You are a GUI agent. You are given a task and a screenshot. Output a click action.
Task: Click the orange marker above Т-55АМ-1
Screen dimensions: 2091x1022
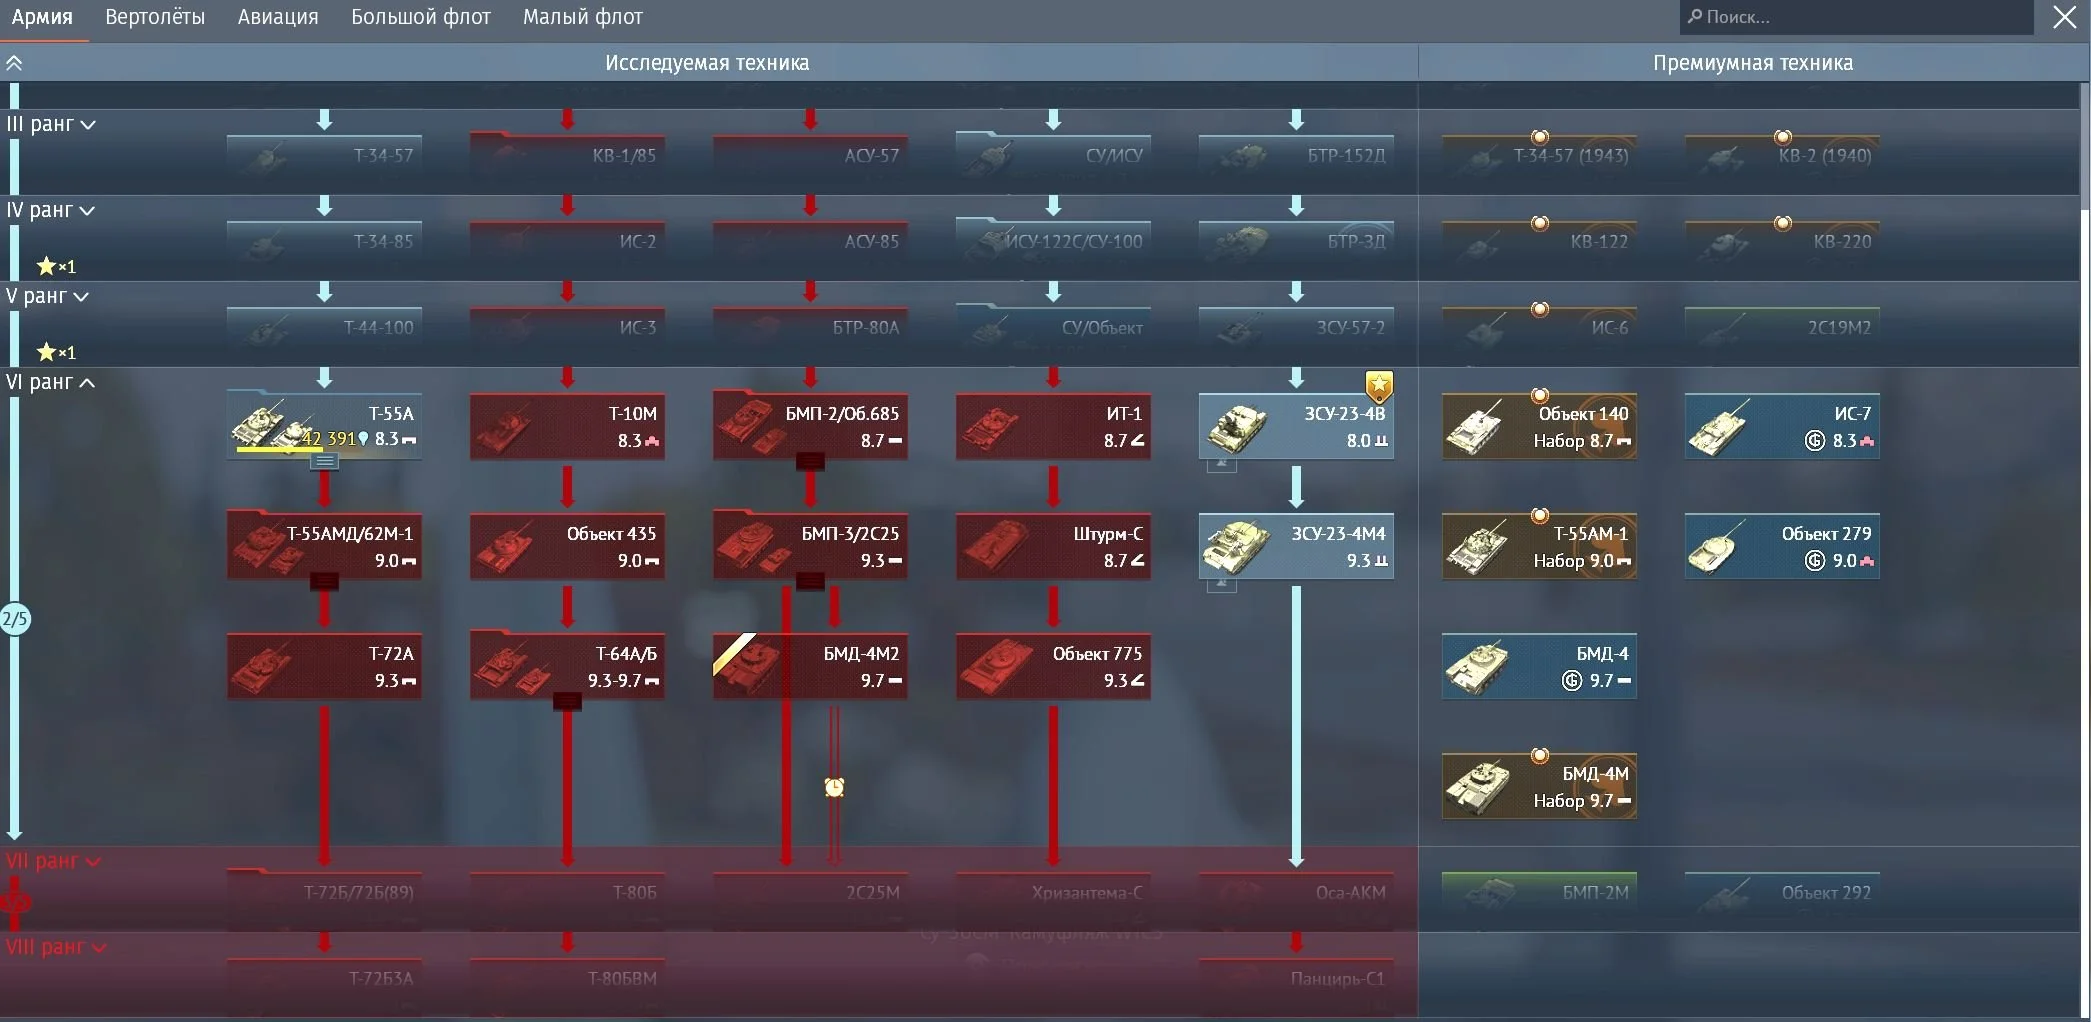(1540, 516)
